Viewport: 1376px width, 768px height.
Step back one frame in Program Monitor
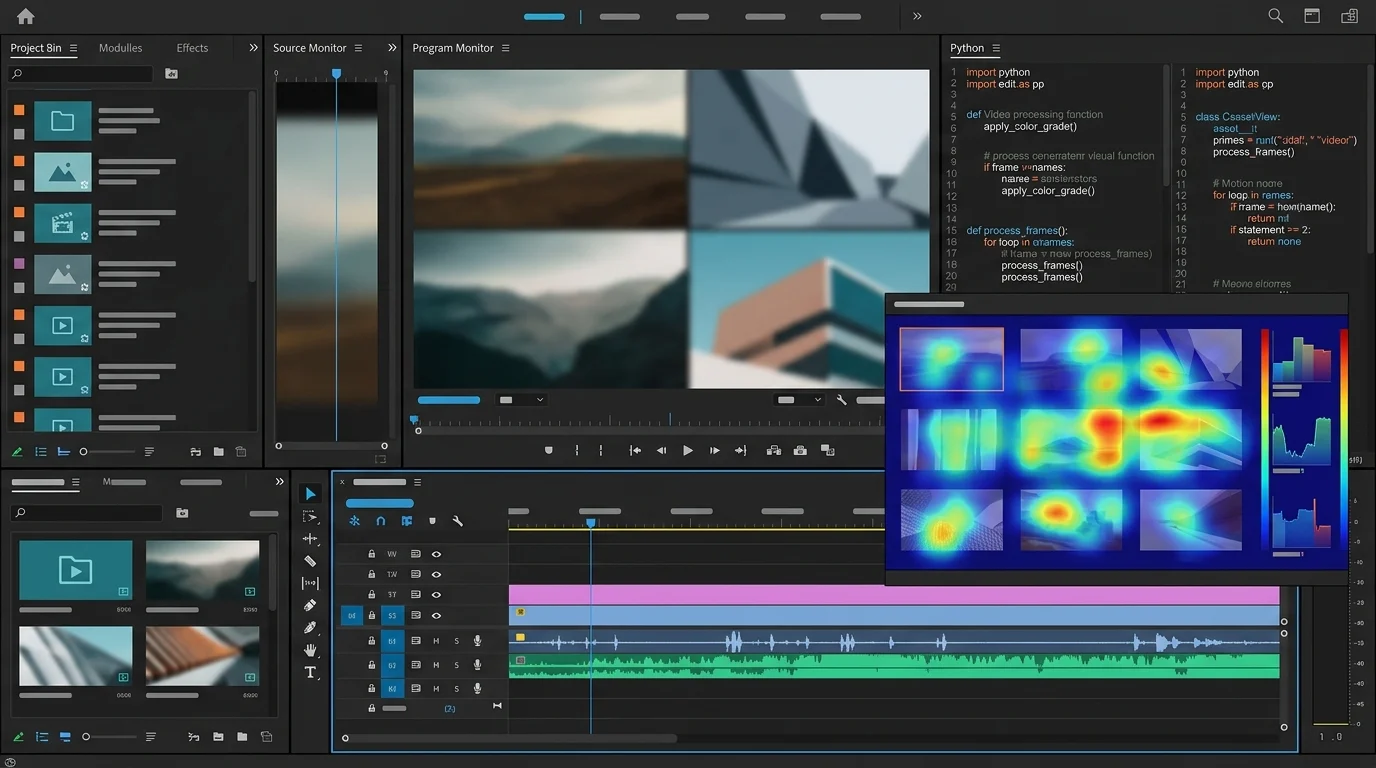pyautogui.click(x=661, y=451)
